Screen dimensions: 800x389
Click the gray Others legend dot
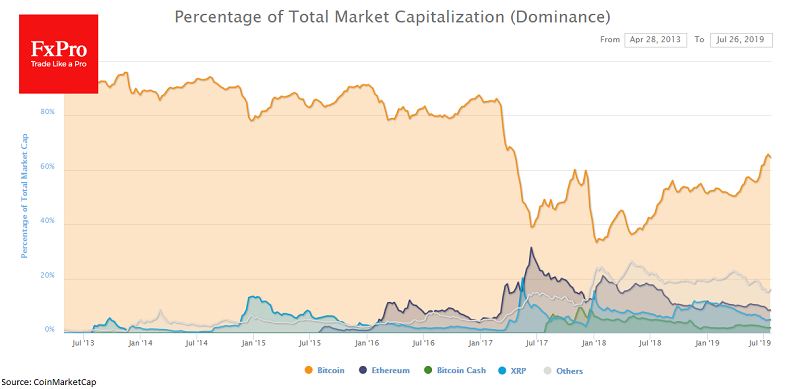point(546,370)
